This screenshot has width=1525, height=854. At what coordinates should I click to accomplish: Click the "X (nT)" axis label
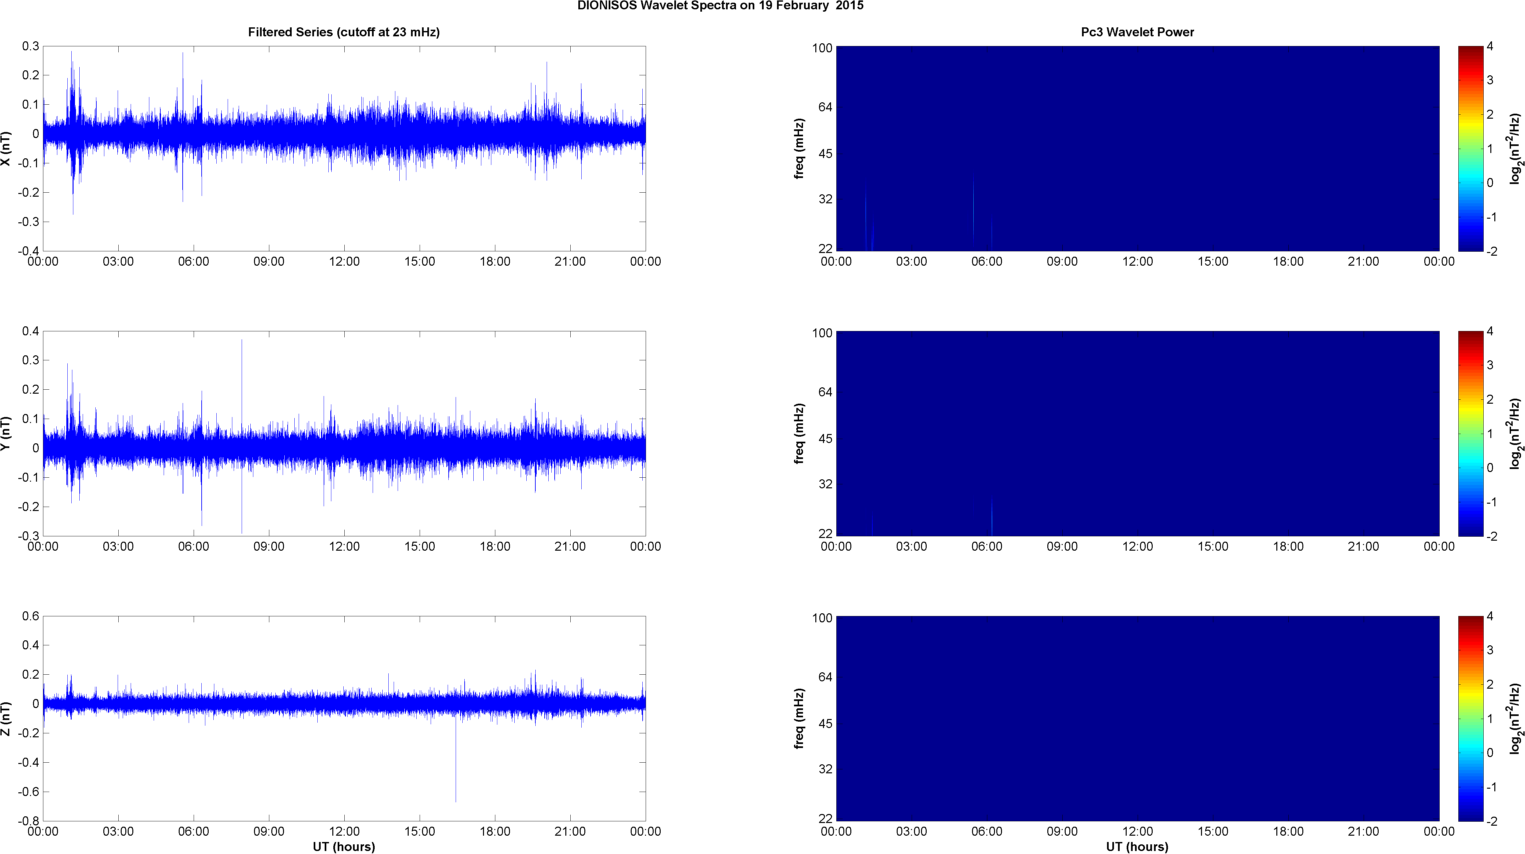7,148
